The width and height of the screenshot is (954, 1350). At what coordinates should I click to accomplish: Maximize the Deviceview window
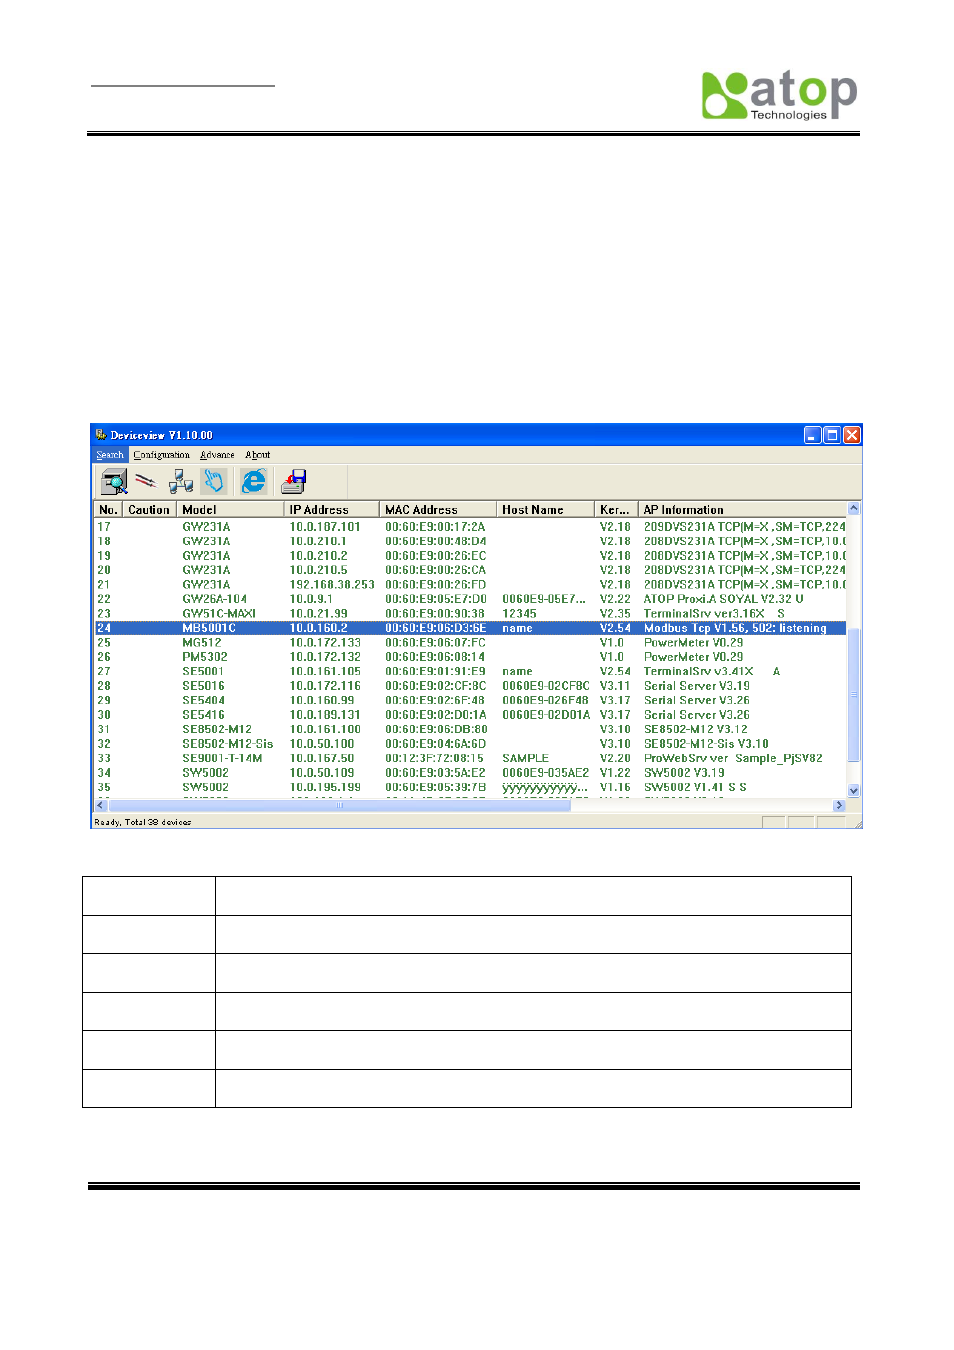tap(832, 435)
